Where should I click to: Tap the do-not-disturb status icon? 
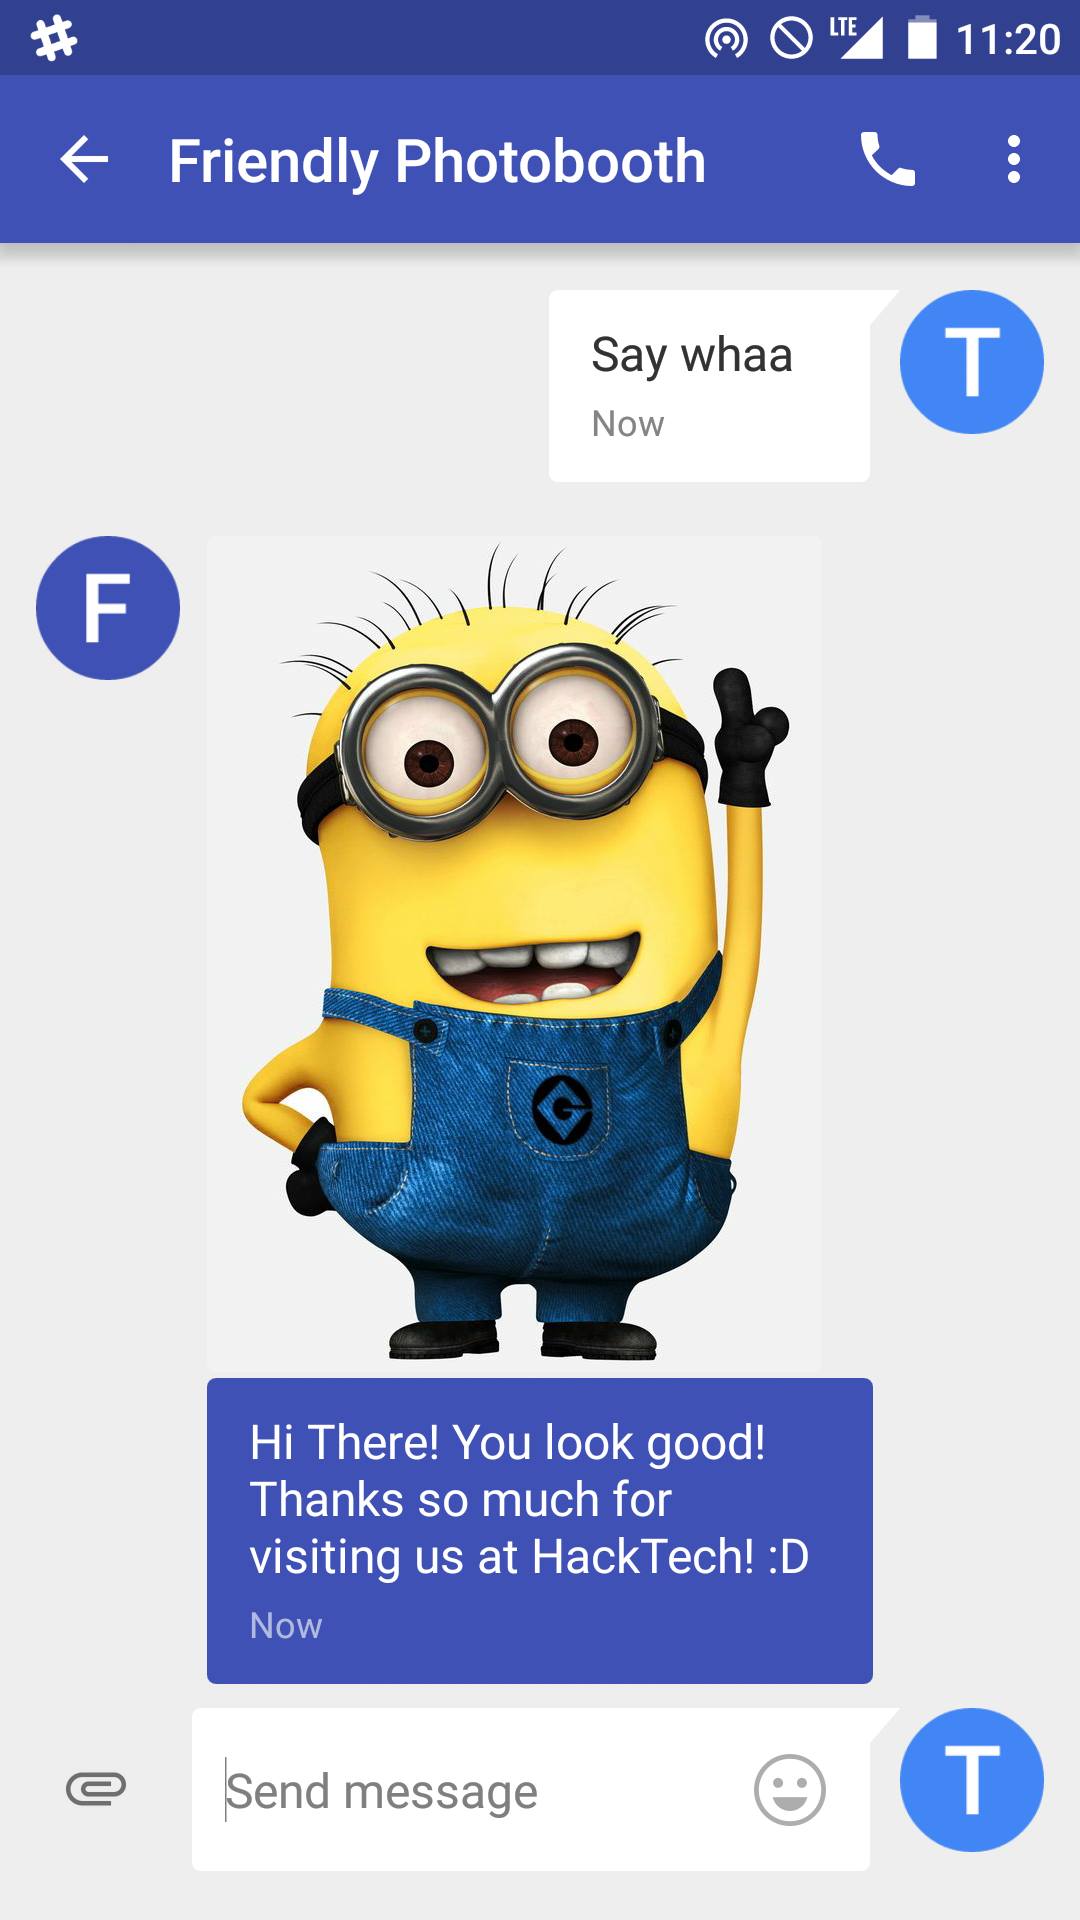pyautogui.click(x=792, y=39)
